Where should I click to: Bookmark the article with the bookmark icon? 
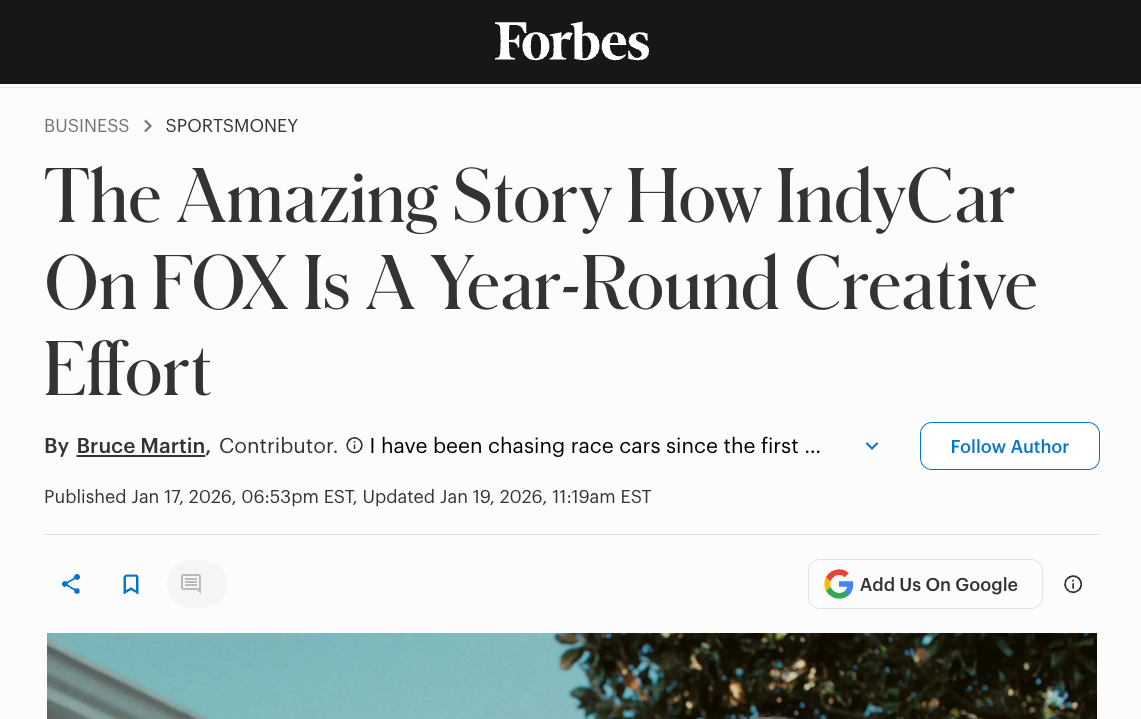pos(131,584)
